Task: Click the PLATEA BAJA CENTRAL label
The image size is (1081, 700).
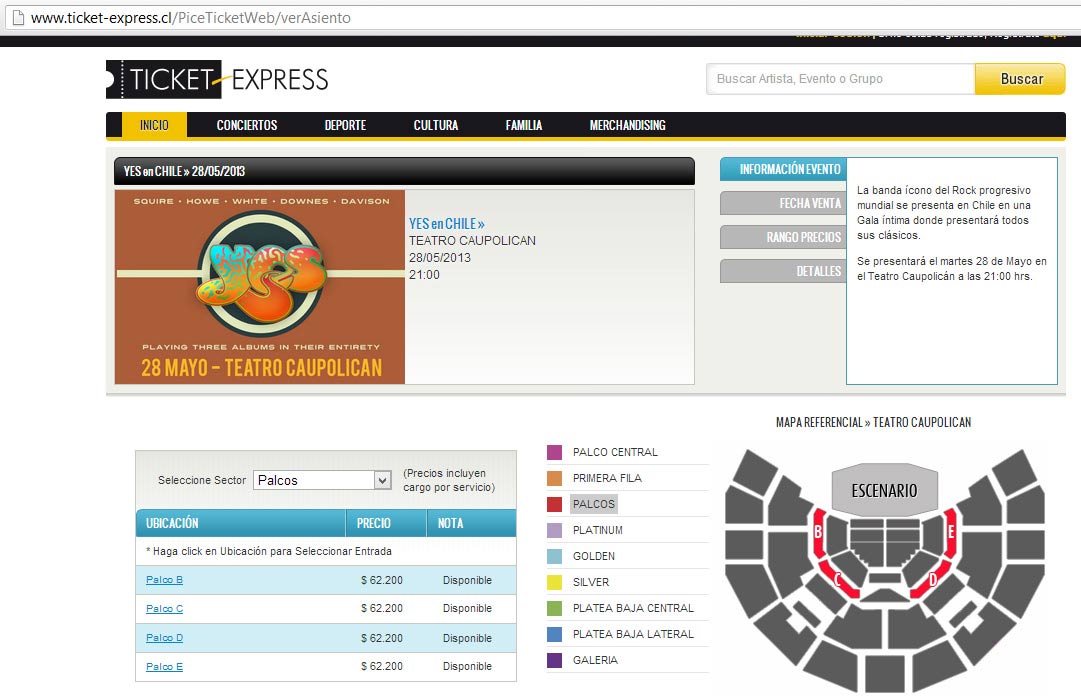Action: (633, 608)
